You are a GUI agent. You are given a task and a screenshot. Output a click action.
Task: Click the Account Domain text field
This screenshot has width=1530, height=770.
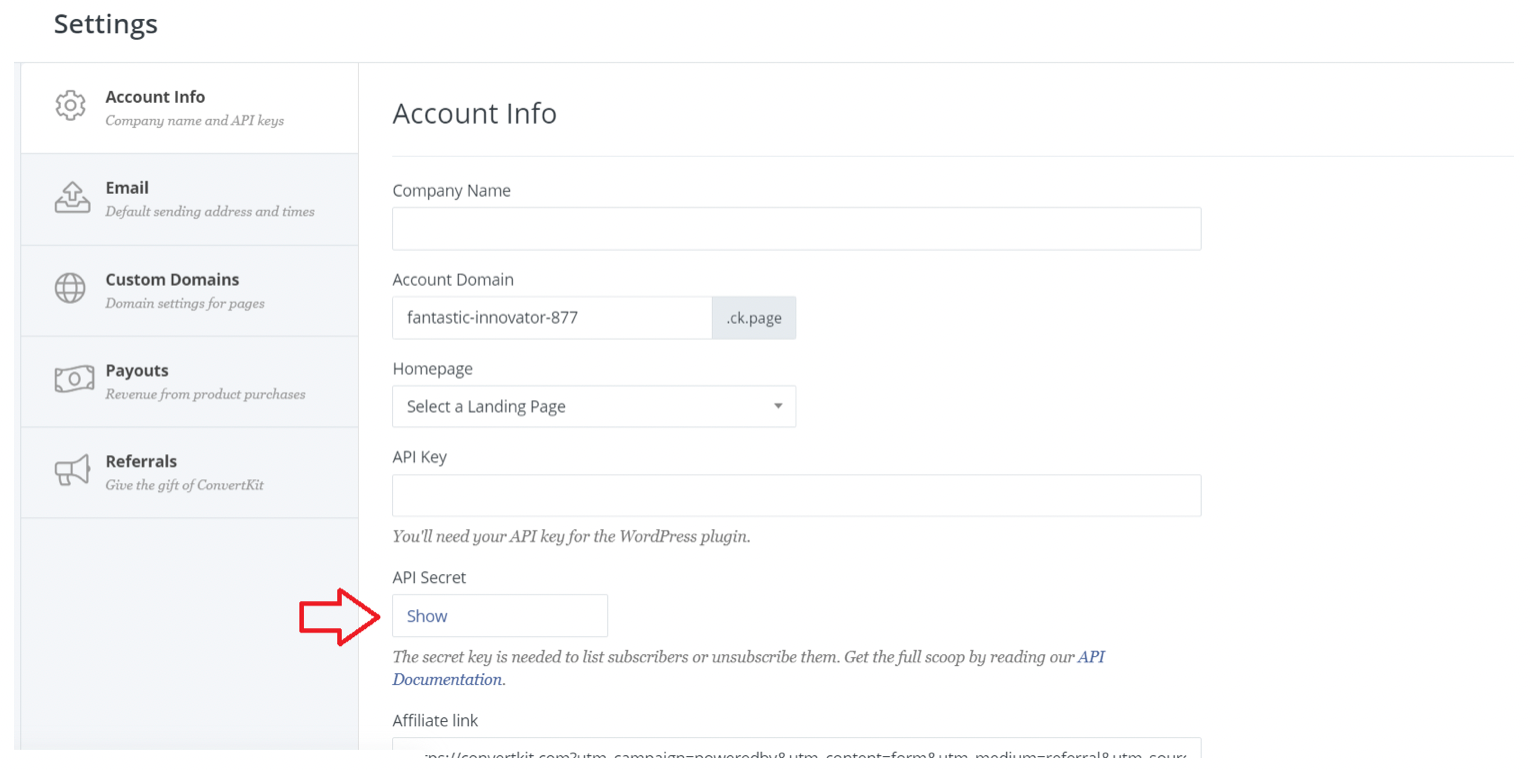coord(552,318)
